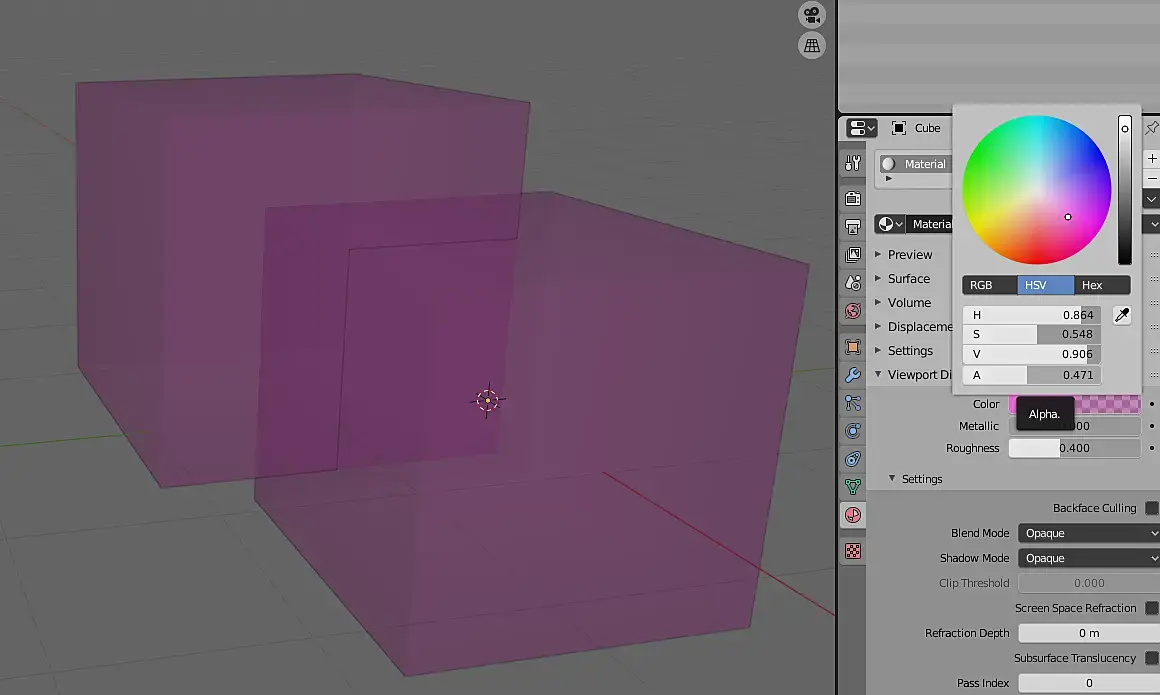Switch color picker to RGB mode
The image size is (1160, 695).
[990, 285]
